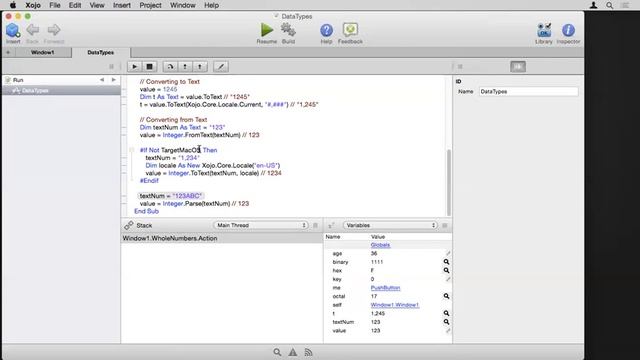
Task: Click the Step Into debugger button
Action: [x=185, y=67]
